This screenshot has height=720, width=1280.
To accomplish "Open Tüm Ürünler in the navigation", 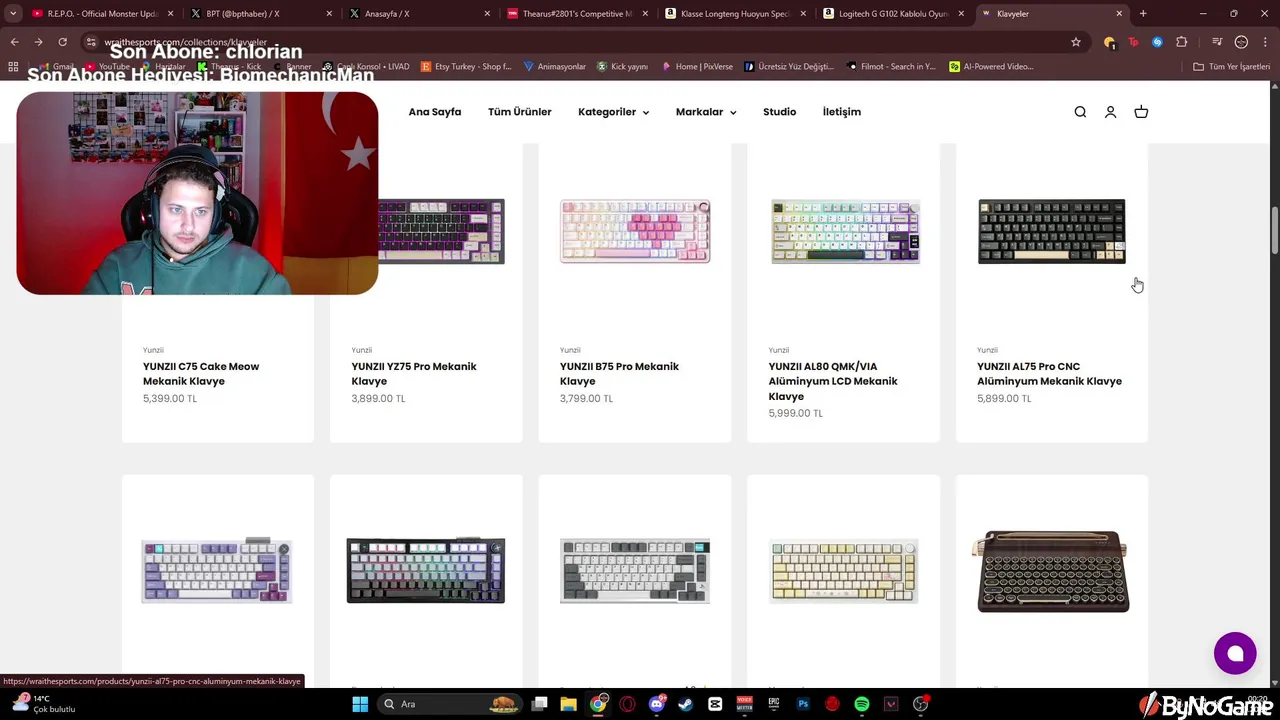I will (519, 112).
